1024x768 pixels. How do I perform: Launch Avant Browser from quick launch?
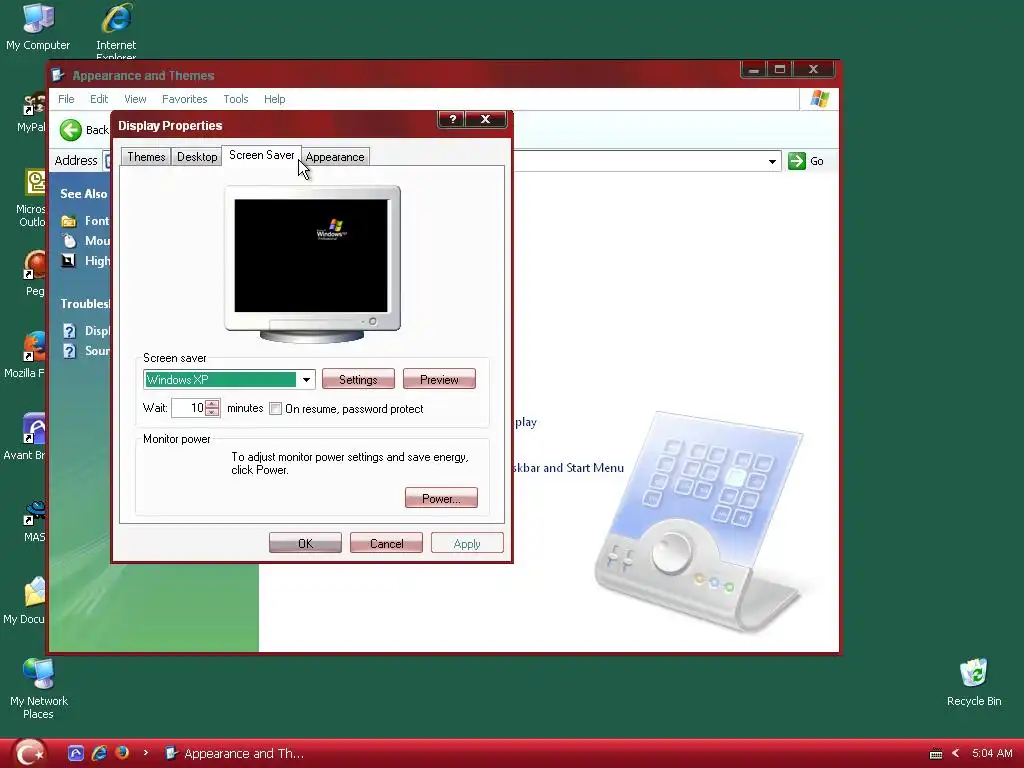click(x=76, y=753)
